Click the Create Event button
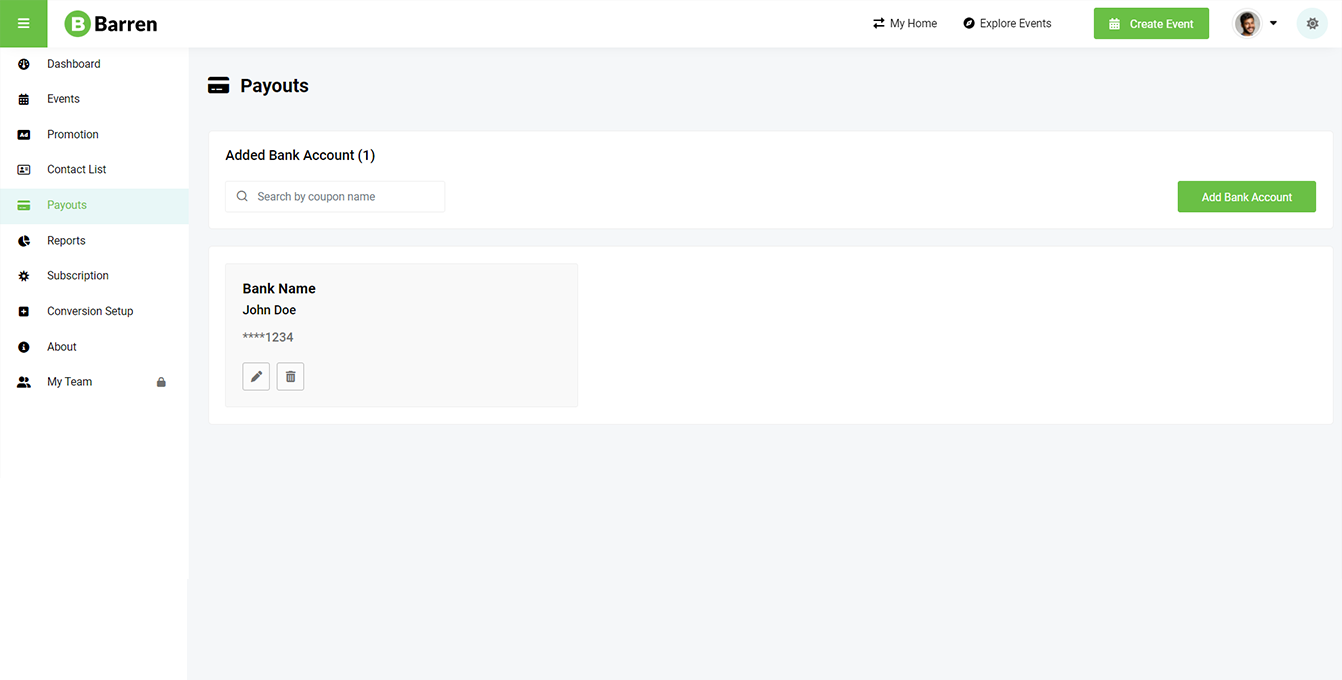The width and height of the screenshot is (1342, 680). tap(1150, 24)
